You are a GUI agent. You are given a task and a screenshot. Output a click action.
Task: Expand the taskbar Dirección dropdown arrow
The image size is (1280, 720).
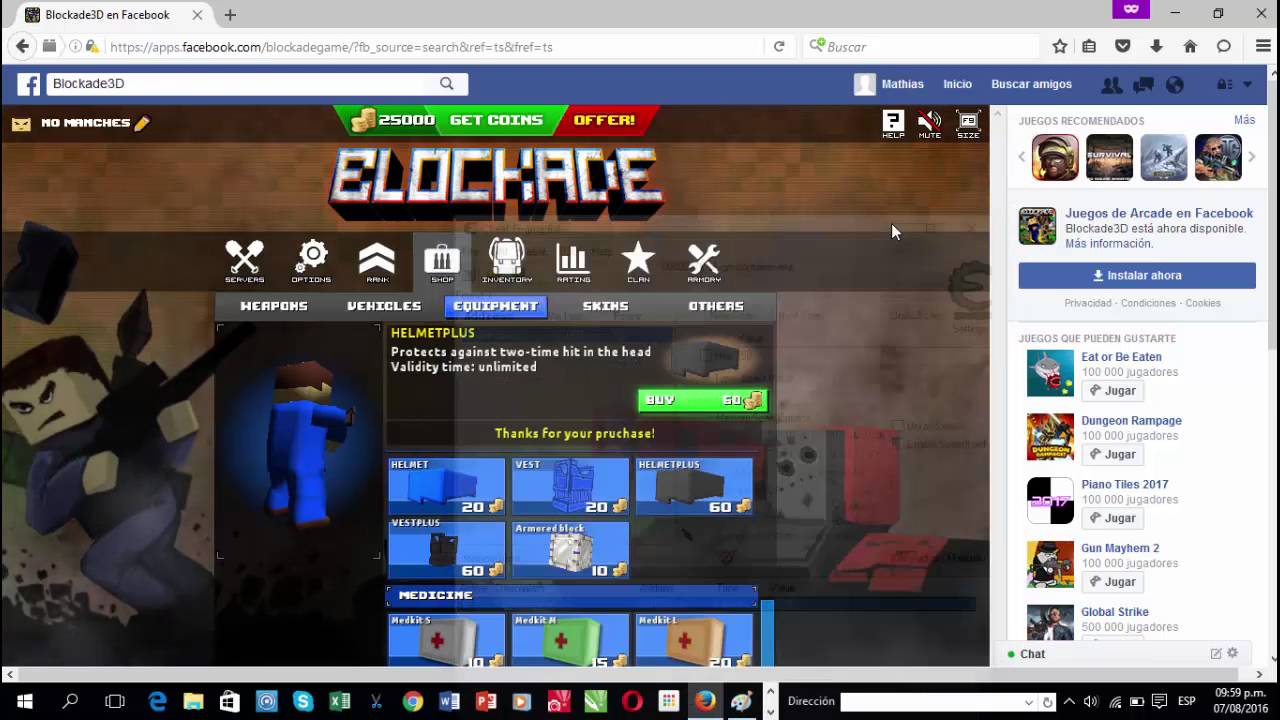point(1029,702)
